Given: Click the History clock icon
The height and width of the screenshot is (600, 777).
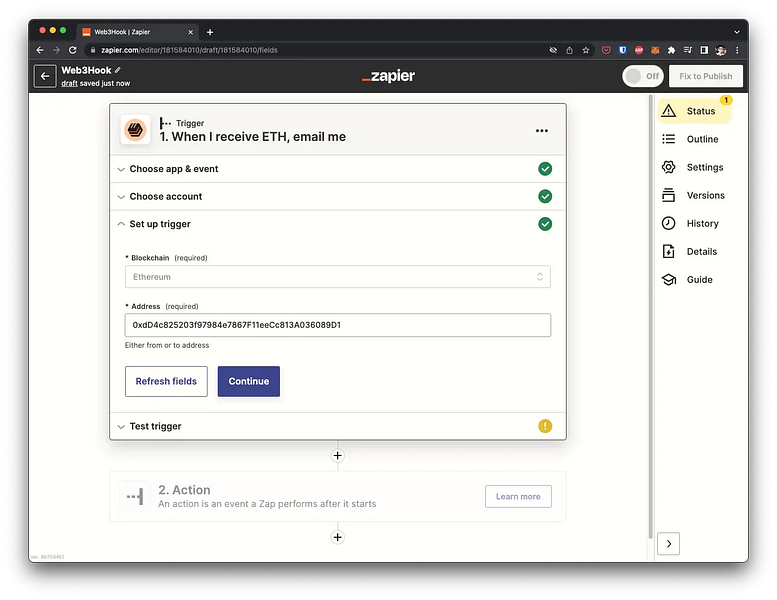Looking at the screenshot, I should [668, 223].
